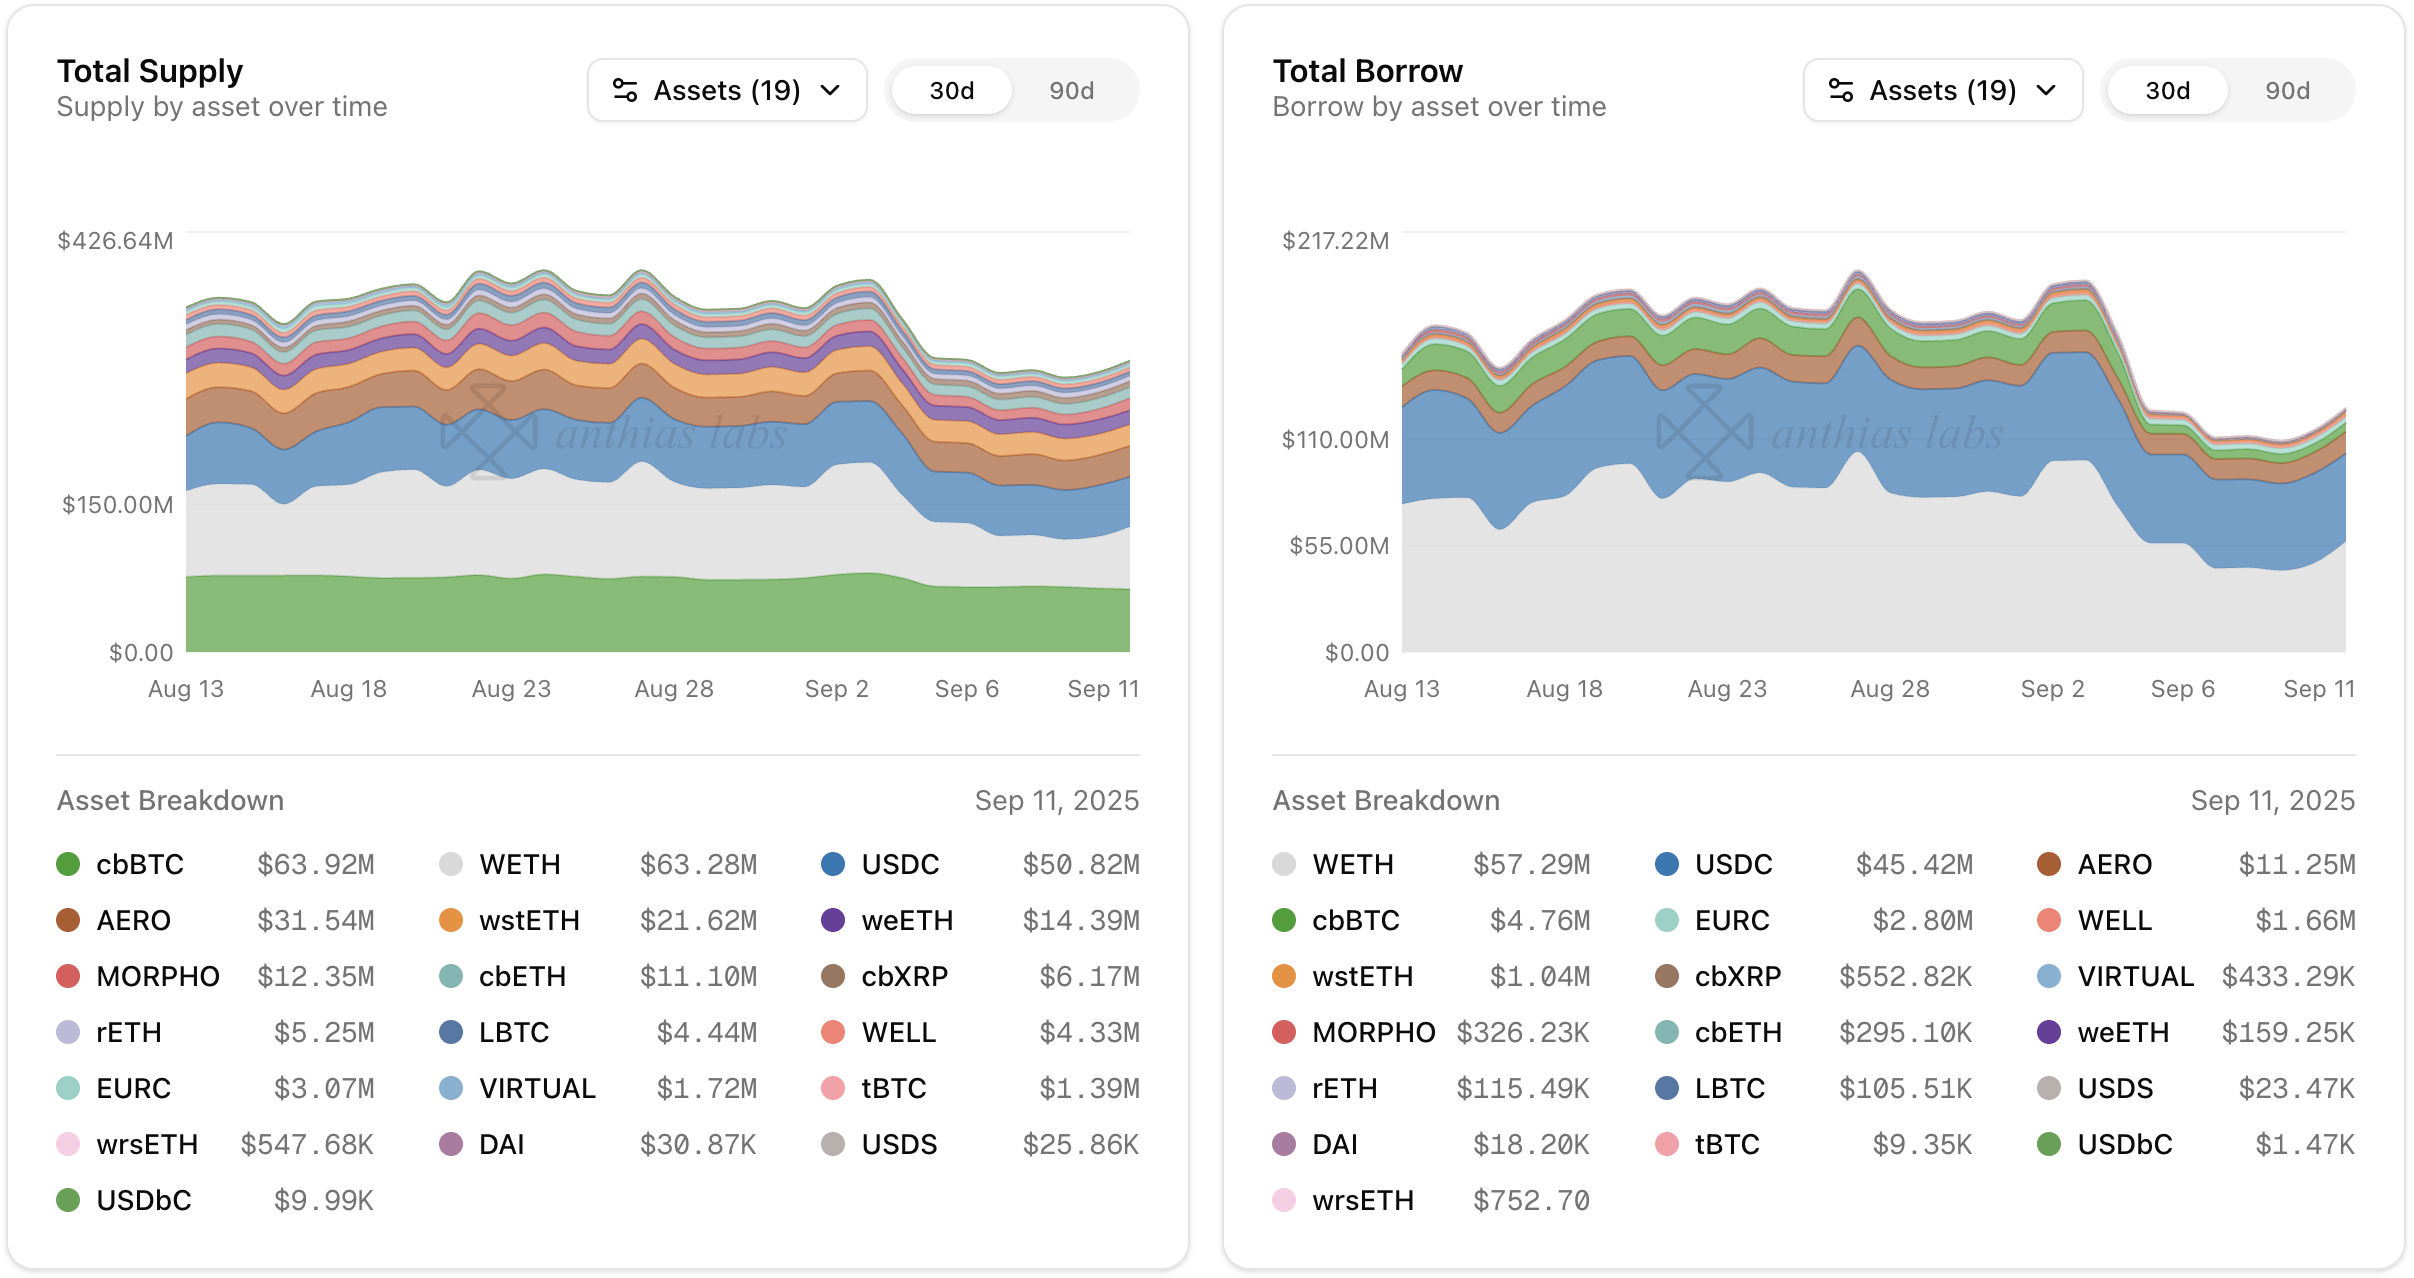Click the green cbBTC dot in Supply breakdown

pos(68,864)
